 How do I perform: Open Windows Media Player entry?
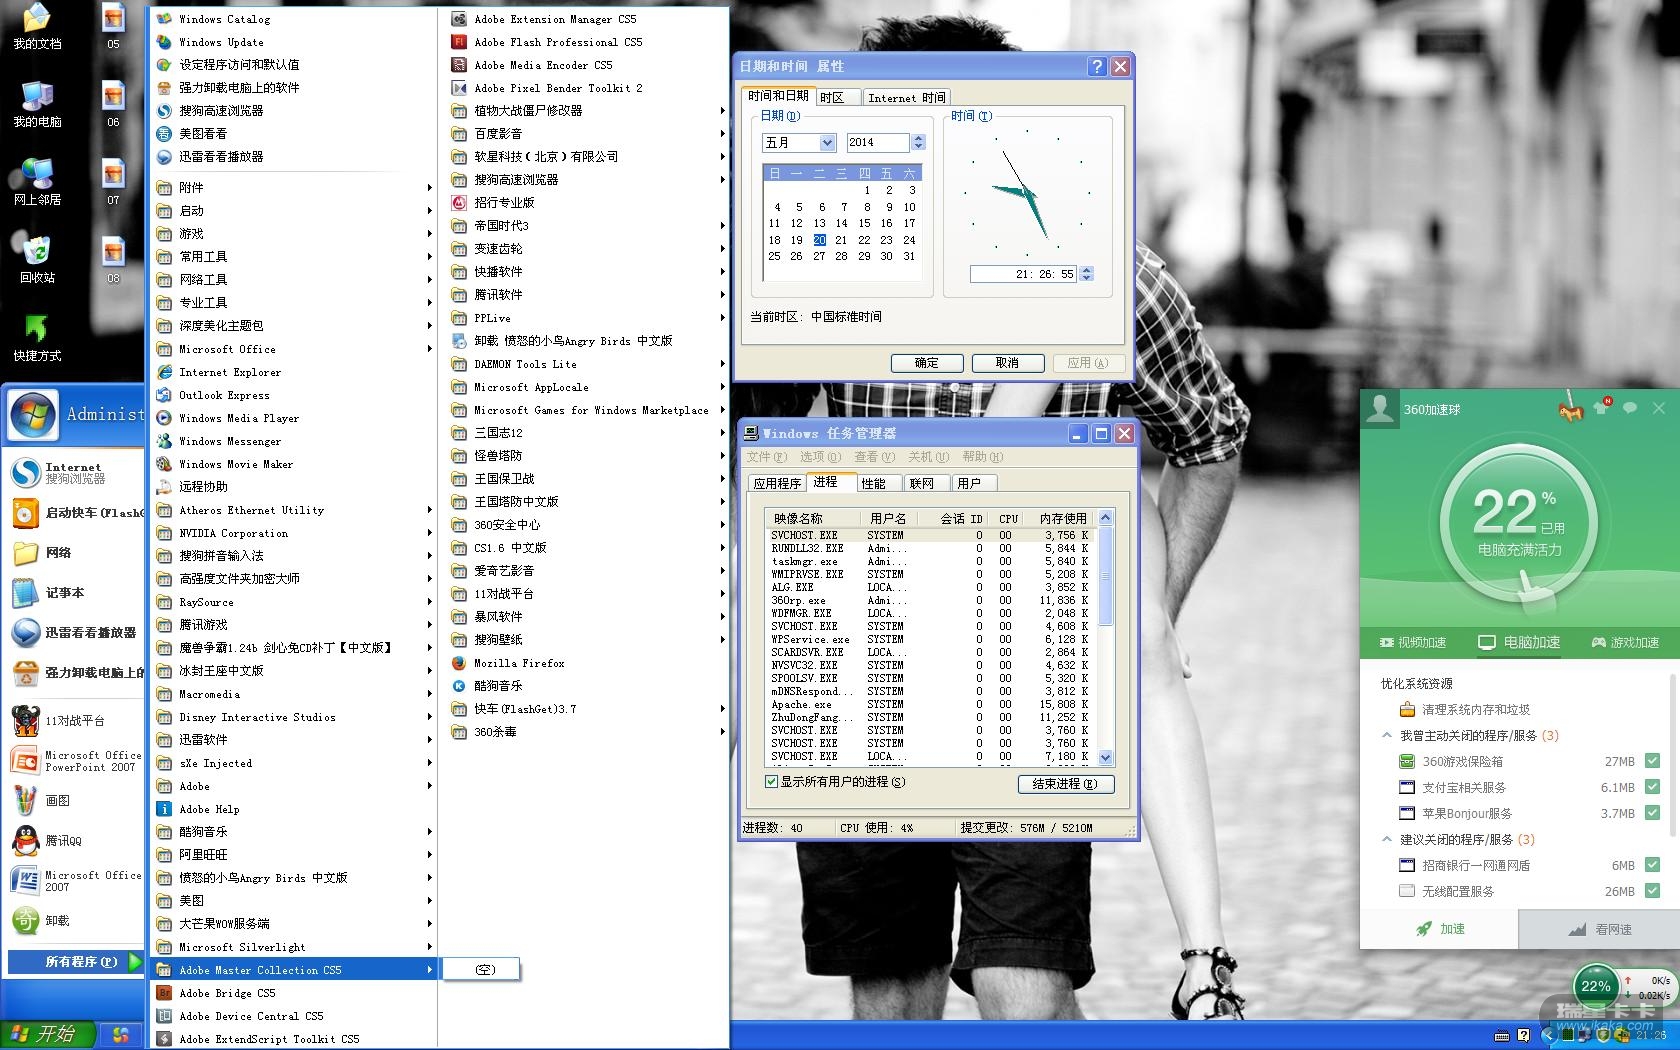coord(238,418)
